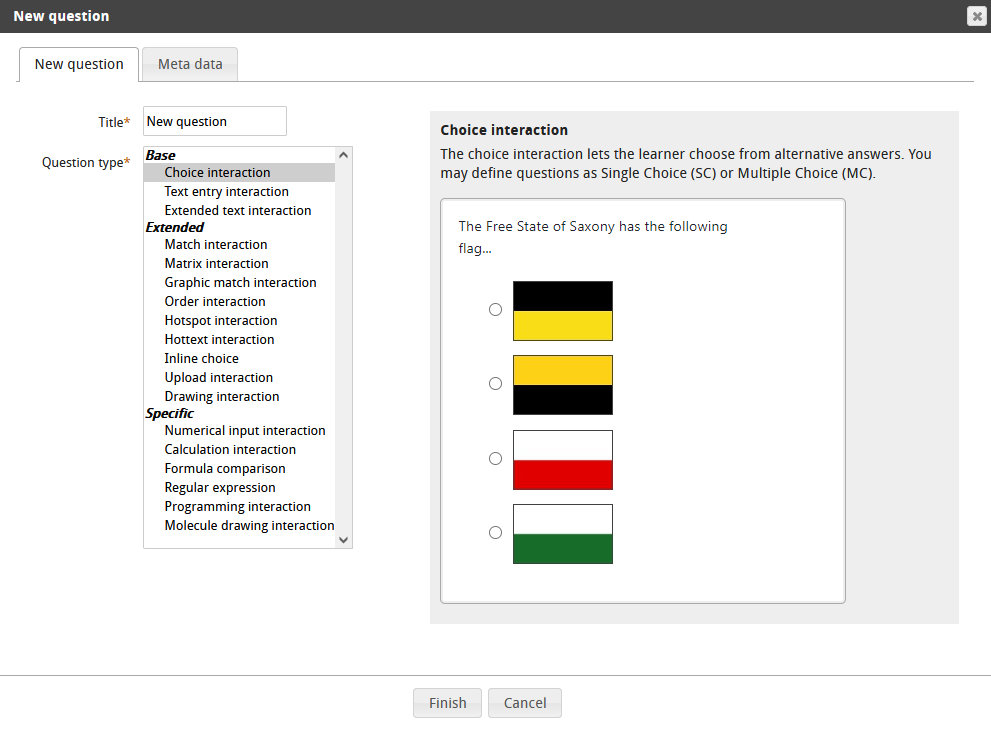Click the question type list down arrow
This screenshot has height=735, width=991.
(x=343, y=540)
